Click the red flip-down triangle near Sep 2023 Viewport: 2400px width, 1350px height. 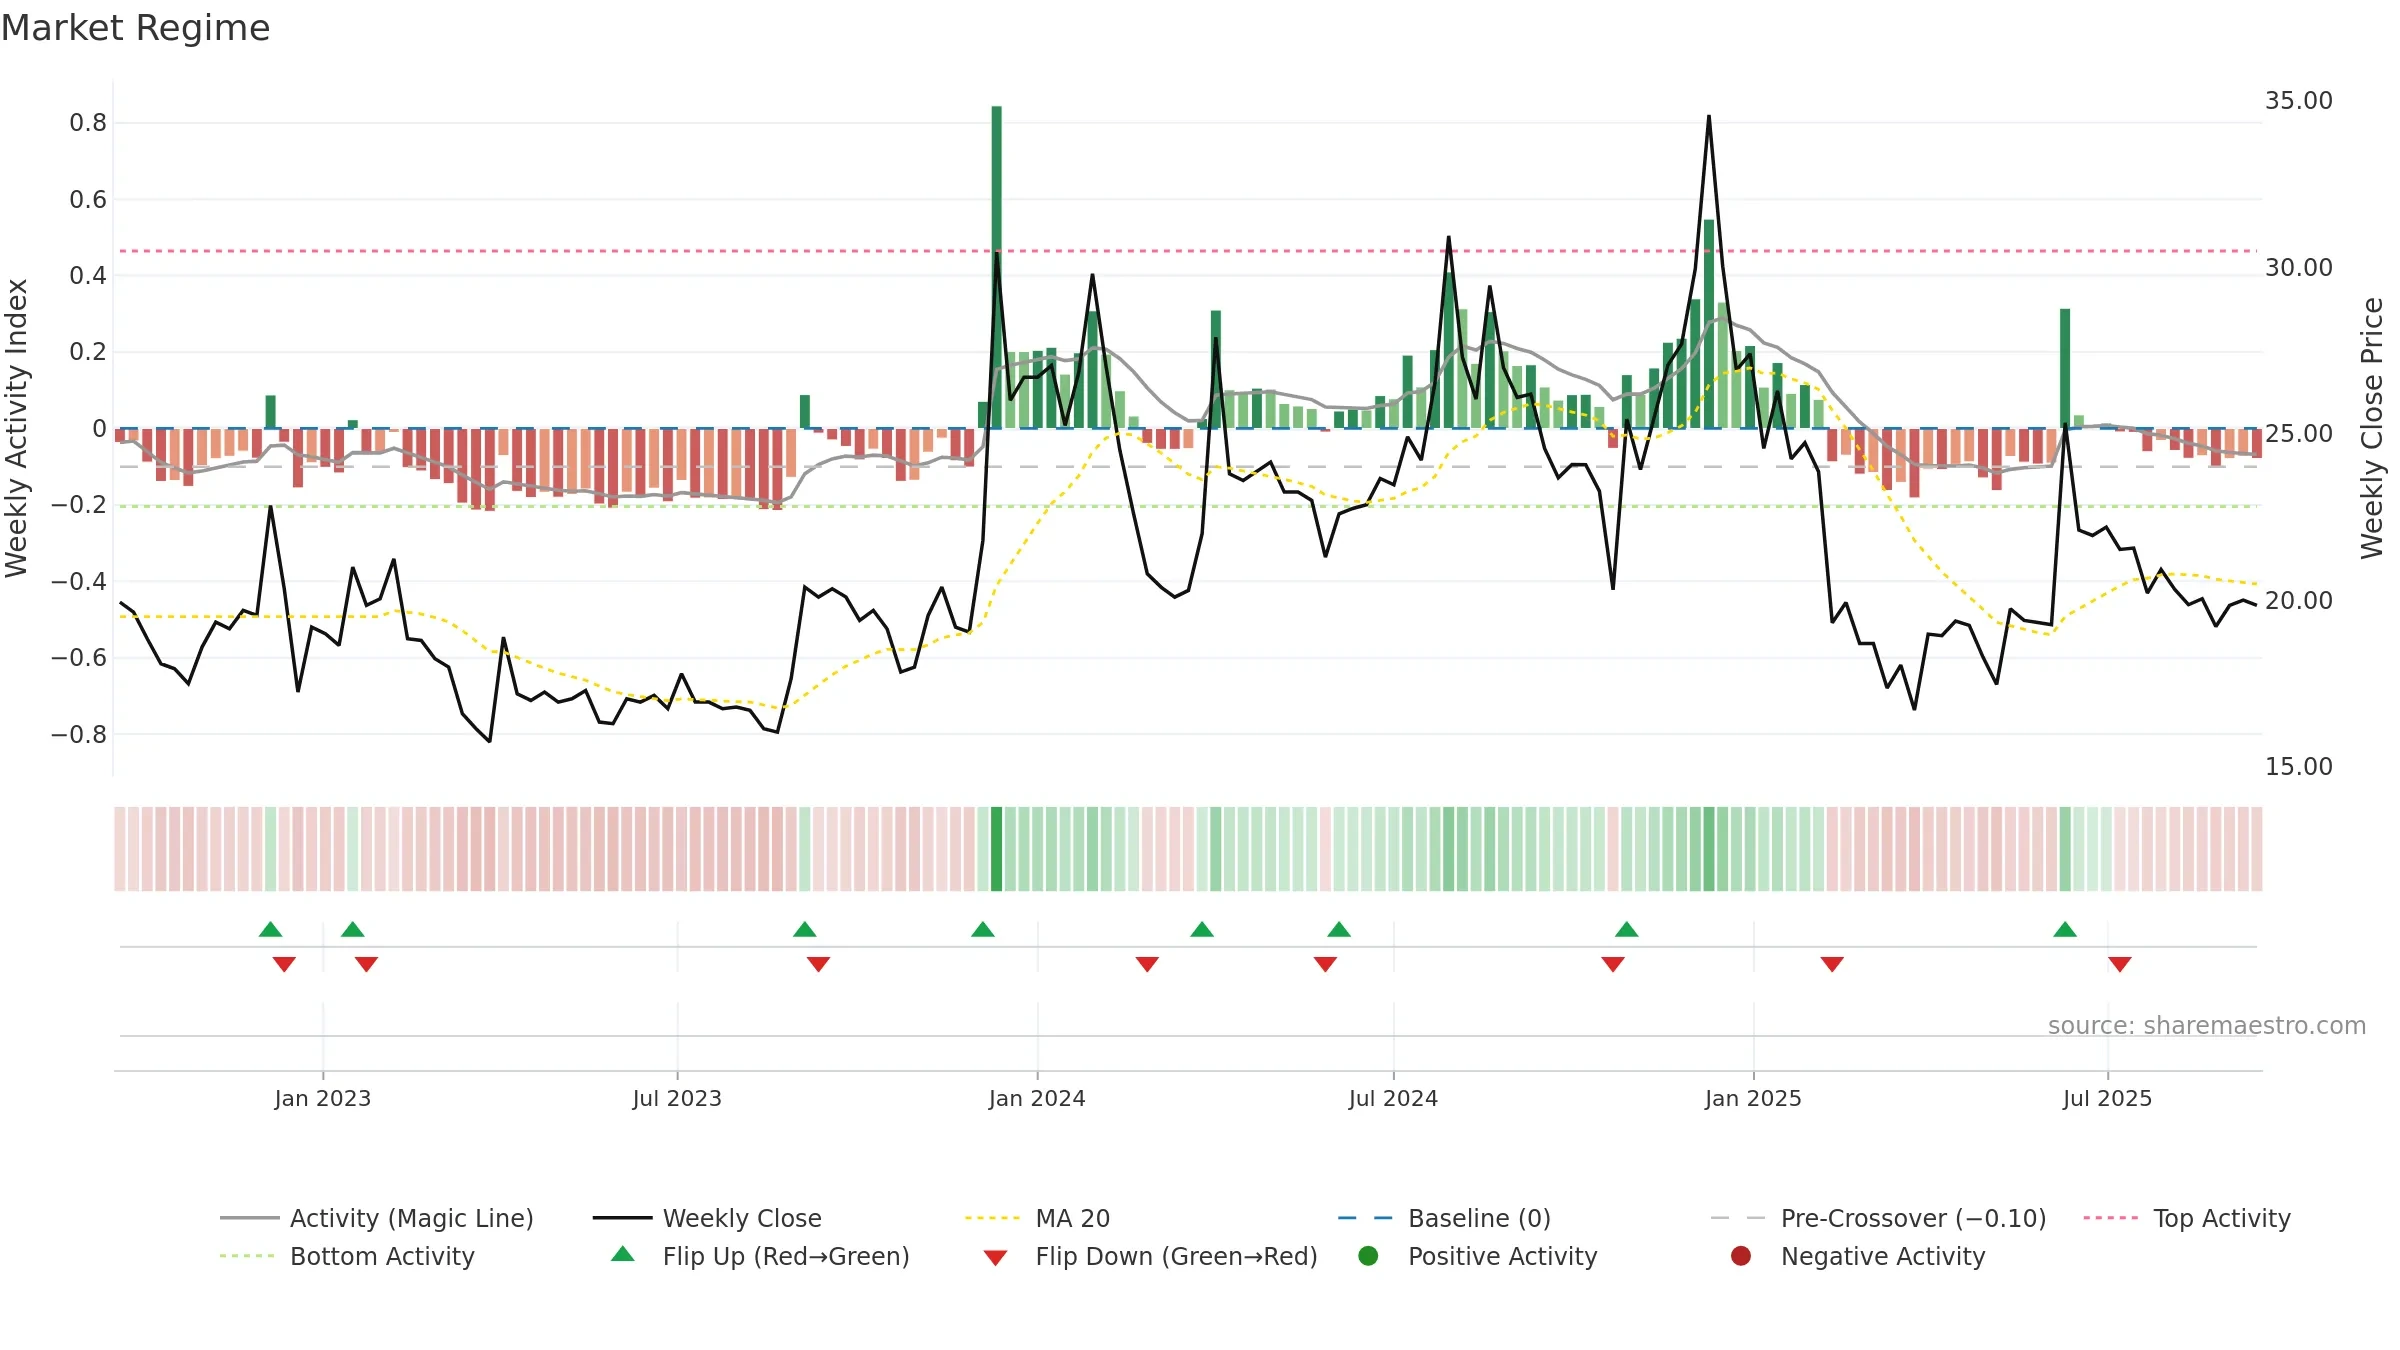[x=818, y=964]
